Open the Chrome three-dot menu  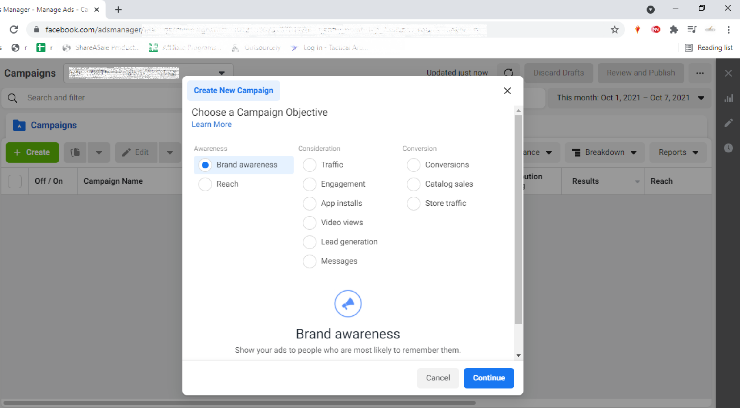(729, 30)
